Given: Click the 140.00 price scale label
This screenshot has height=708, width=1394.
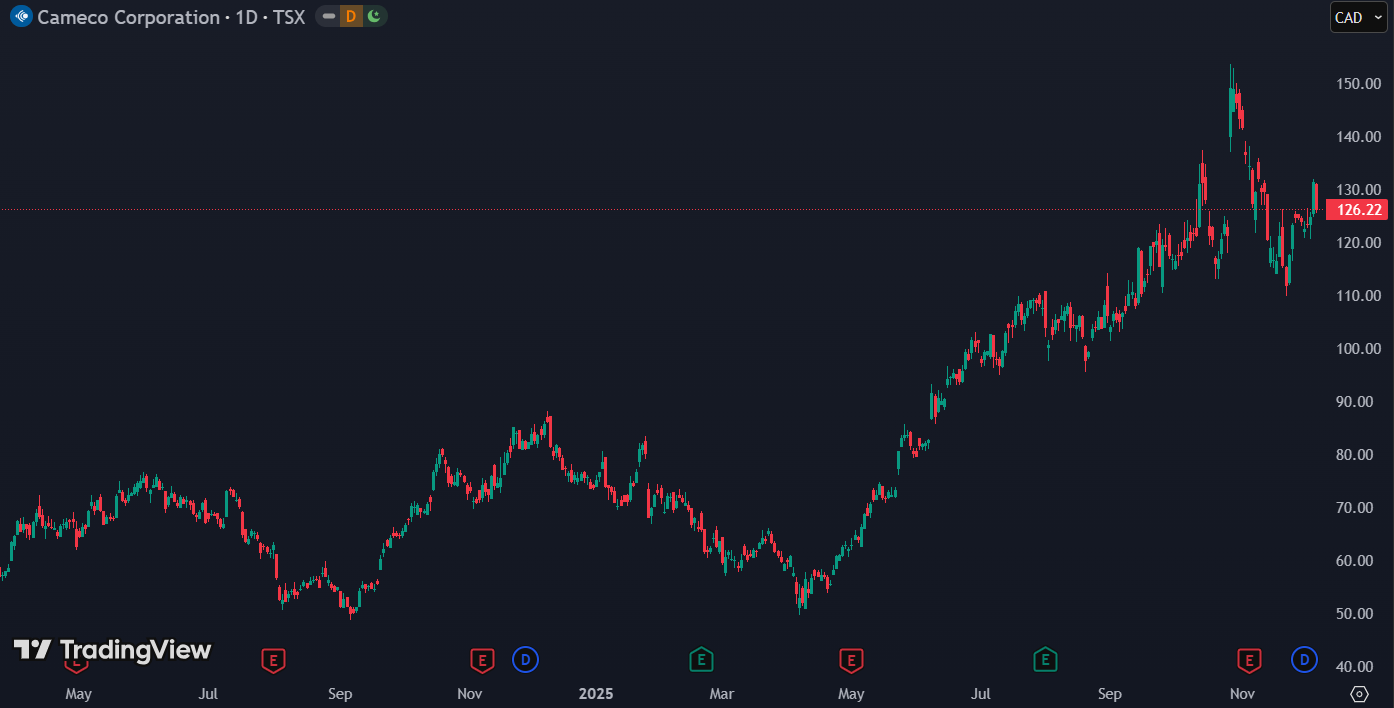Looking at the screenshot, I should 1359,137.
